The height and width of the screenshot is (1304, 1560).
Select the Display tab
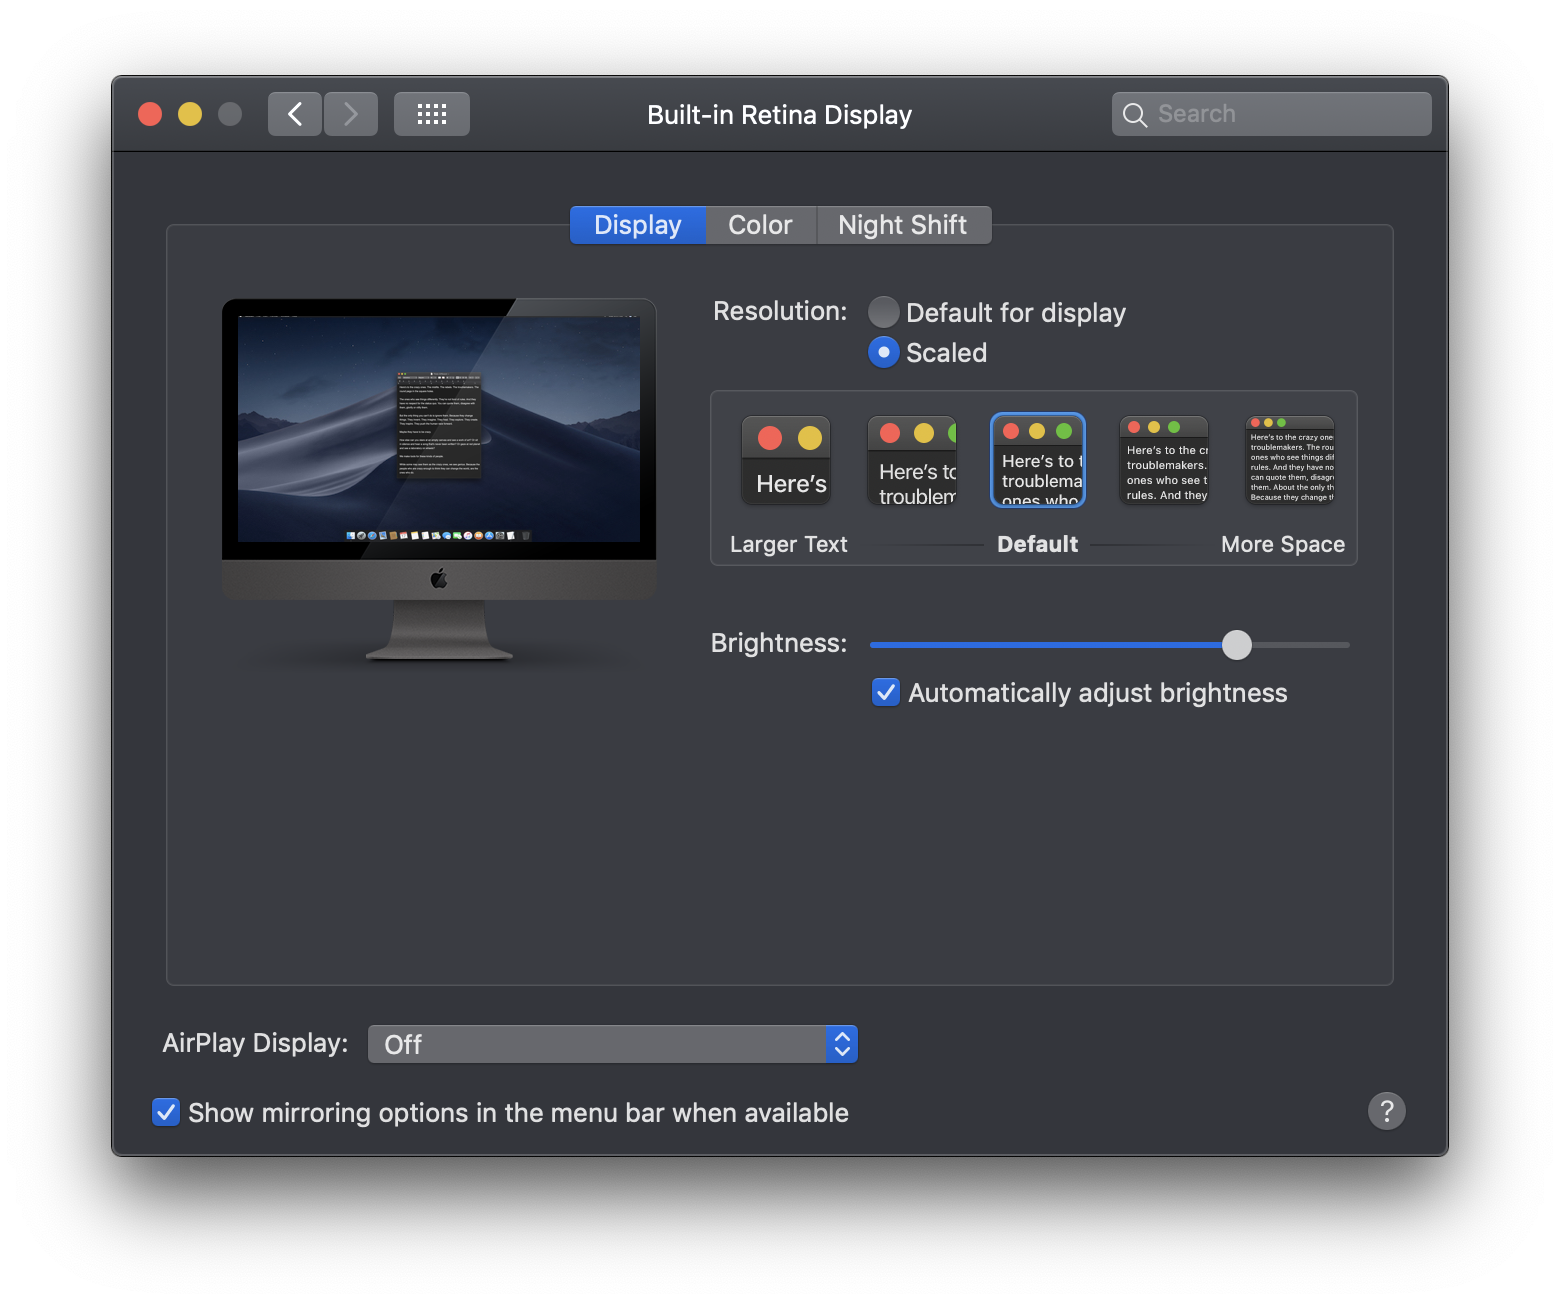click(637, 224)
